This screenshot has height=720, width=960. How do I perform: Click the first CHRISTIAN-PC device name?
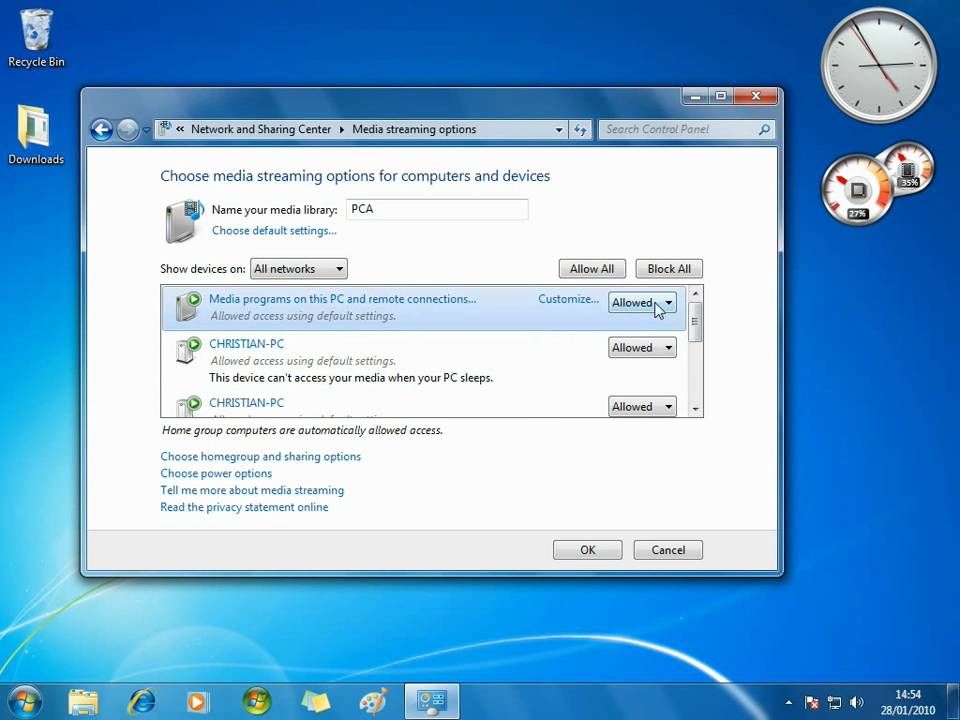point(246,343)
